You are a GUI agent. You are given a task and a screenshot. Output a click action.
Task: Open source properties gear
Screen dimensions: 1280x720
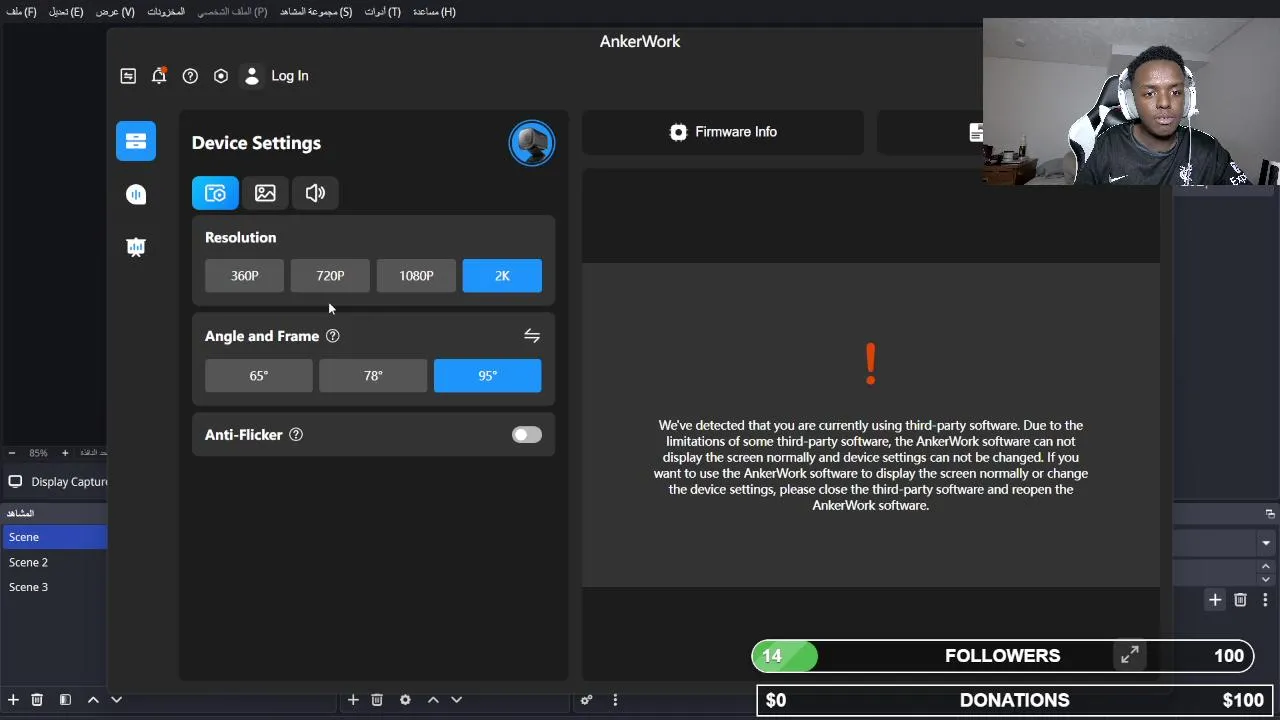tap(405, 700)
